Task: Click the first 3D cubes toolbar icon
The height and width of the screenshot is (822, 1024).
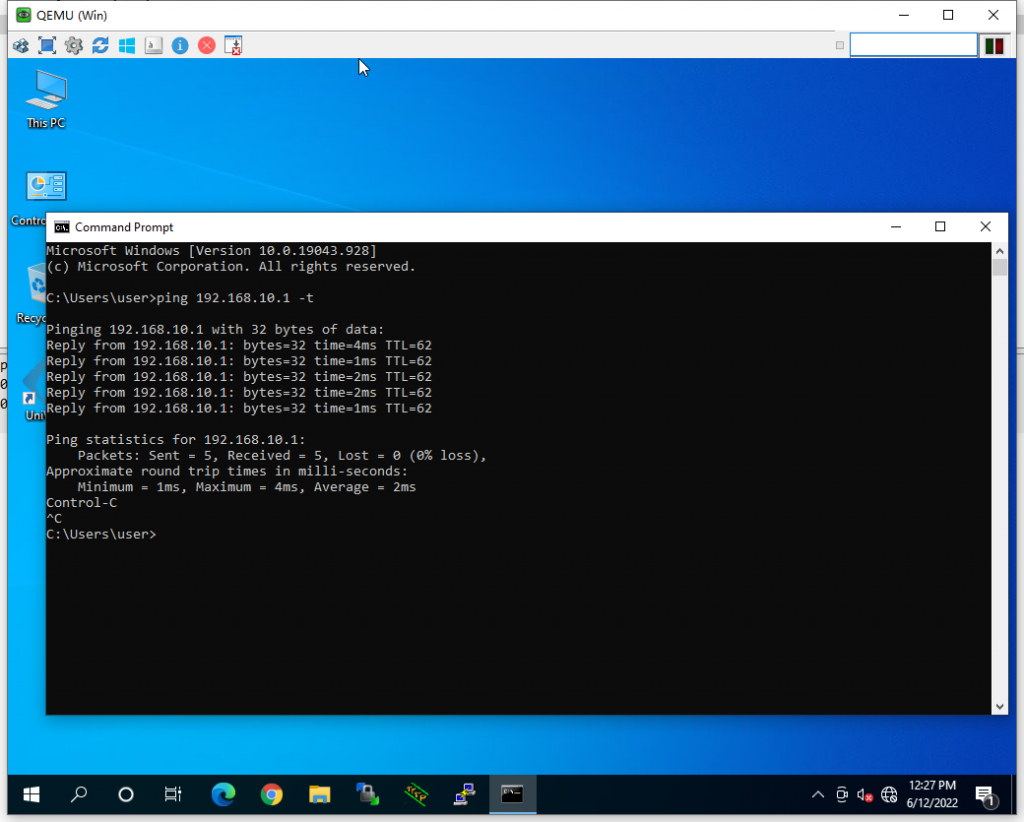Action: click(20, 45)
